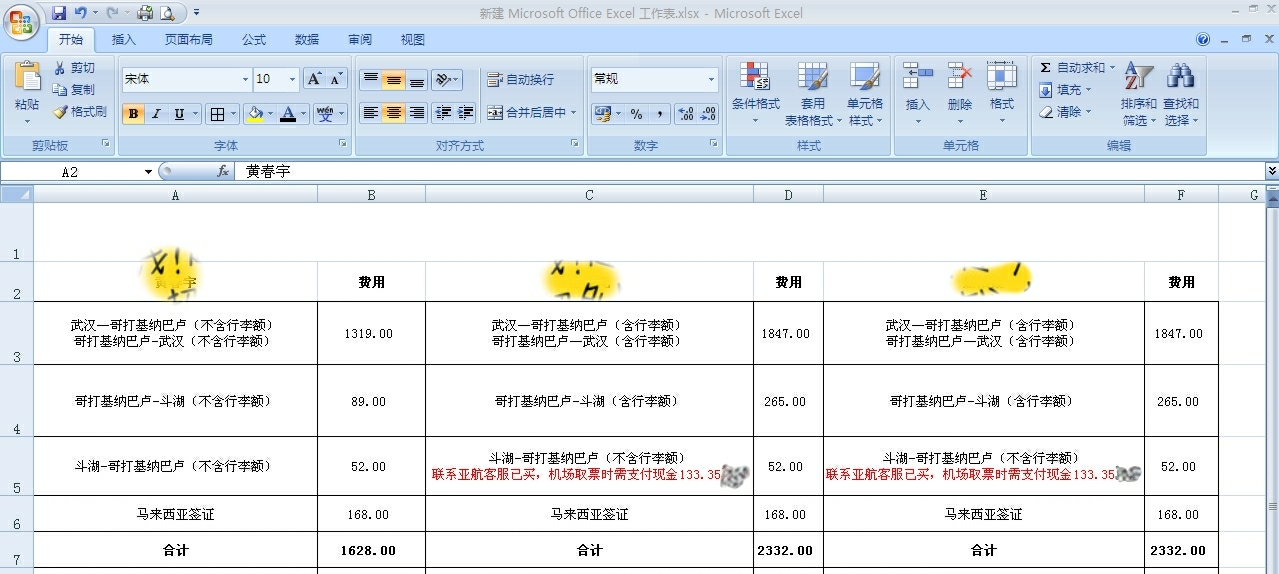Viewport: 1279px width, 574px height.
Task: Open the Name Box dropdown arrow
Action: pos(148,172)
